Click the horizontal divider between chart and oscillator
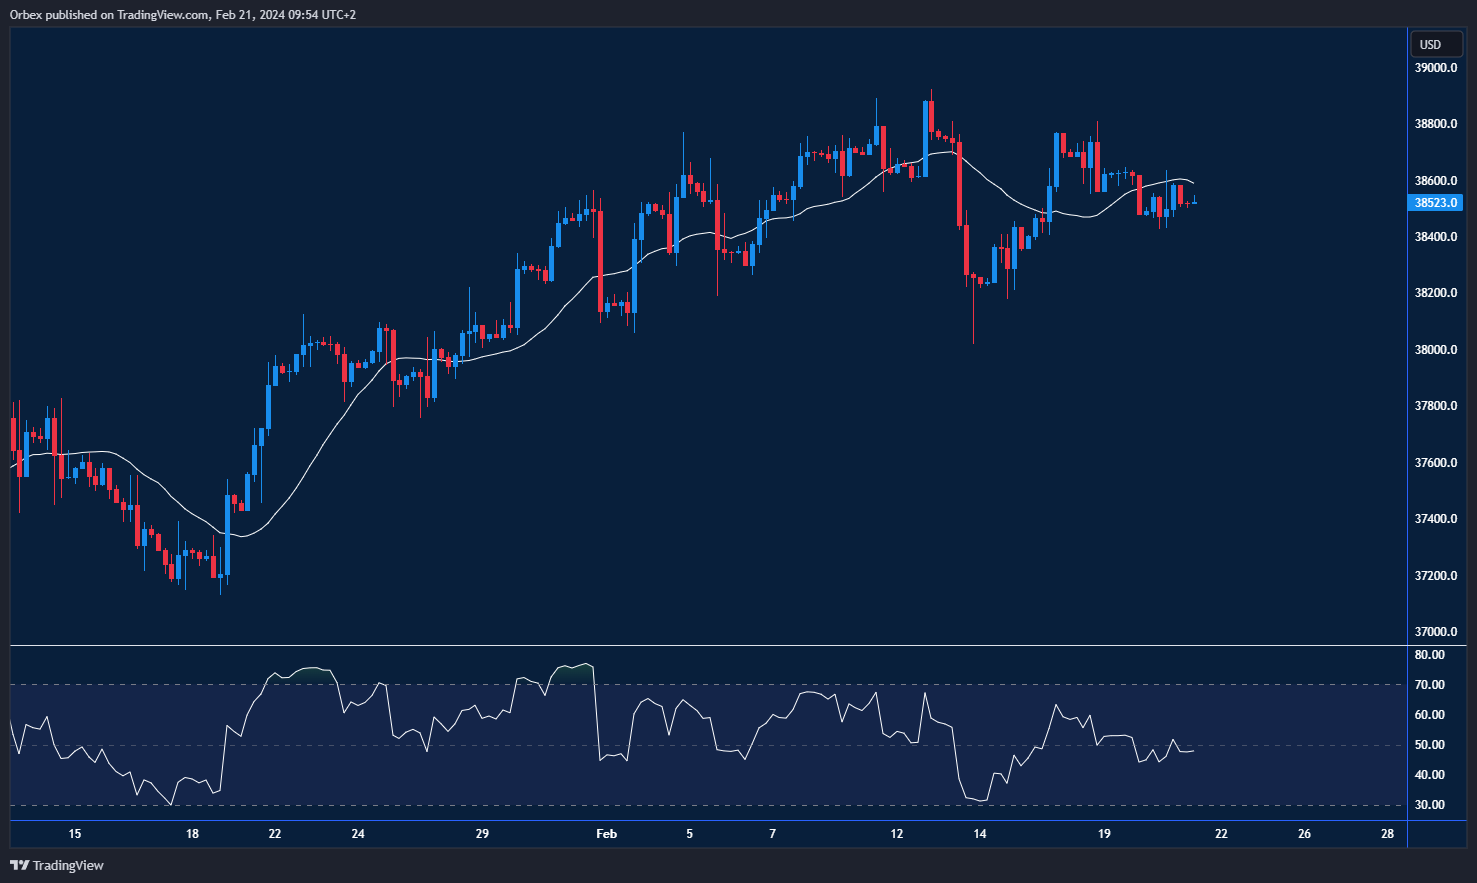Viewport: 1477px width, 883px height. click(x=700, y=646)
